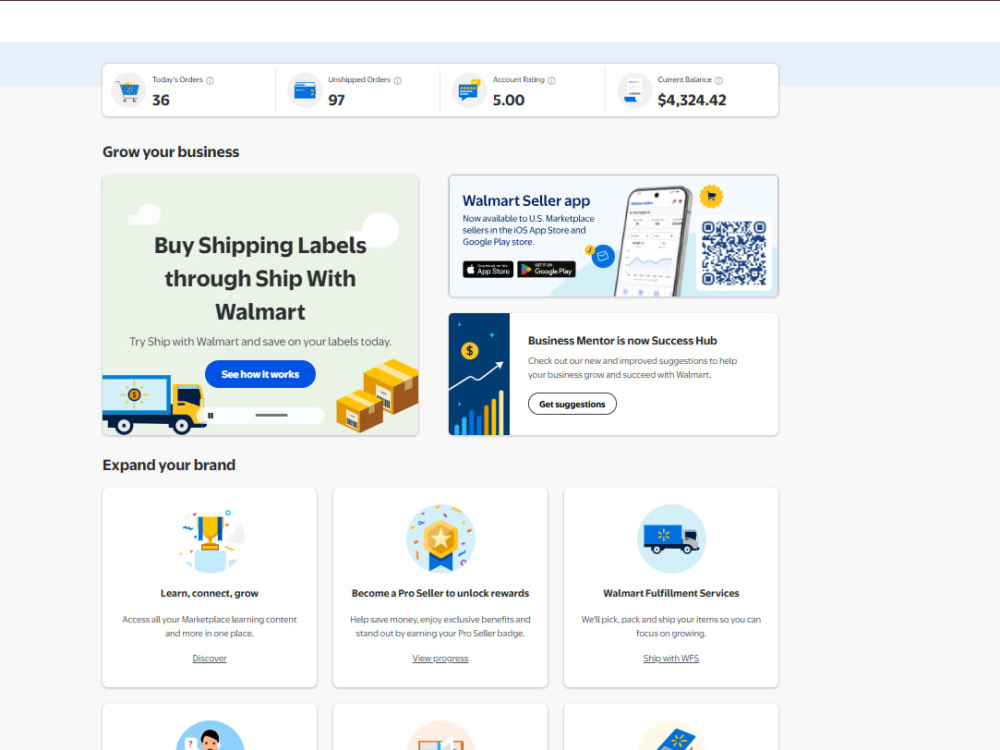
Task: Click the carousel slide indicator bar
Action: coord(272,415)
